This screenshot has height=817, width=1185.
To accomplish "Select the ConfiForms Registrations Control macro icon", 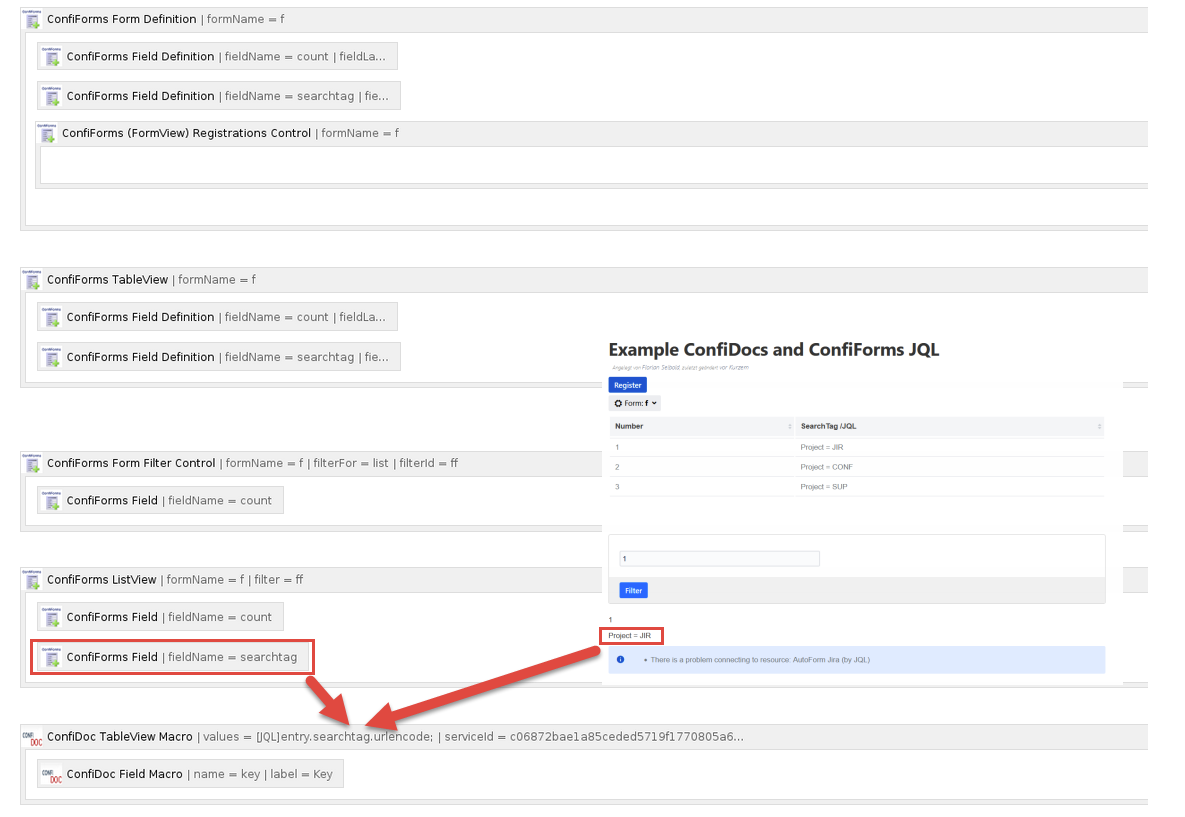I will click(46, 132).
